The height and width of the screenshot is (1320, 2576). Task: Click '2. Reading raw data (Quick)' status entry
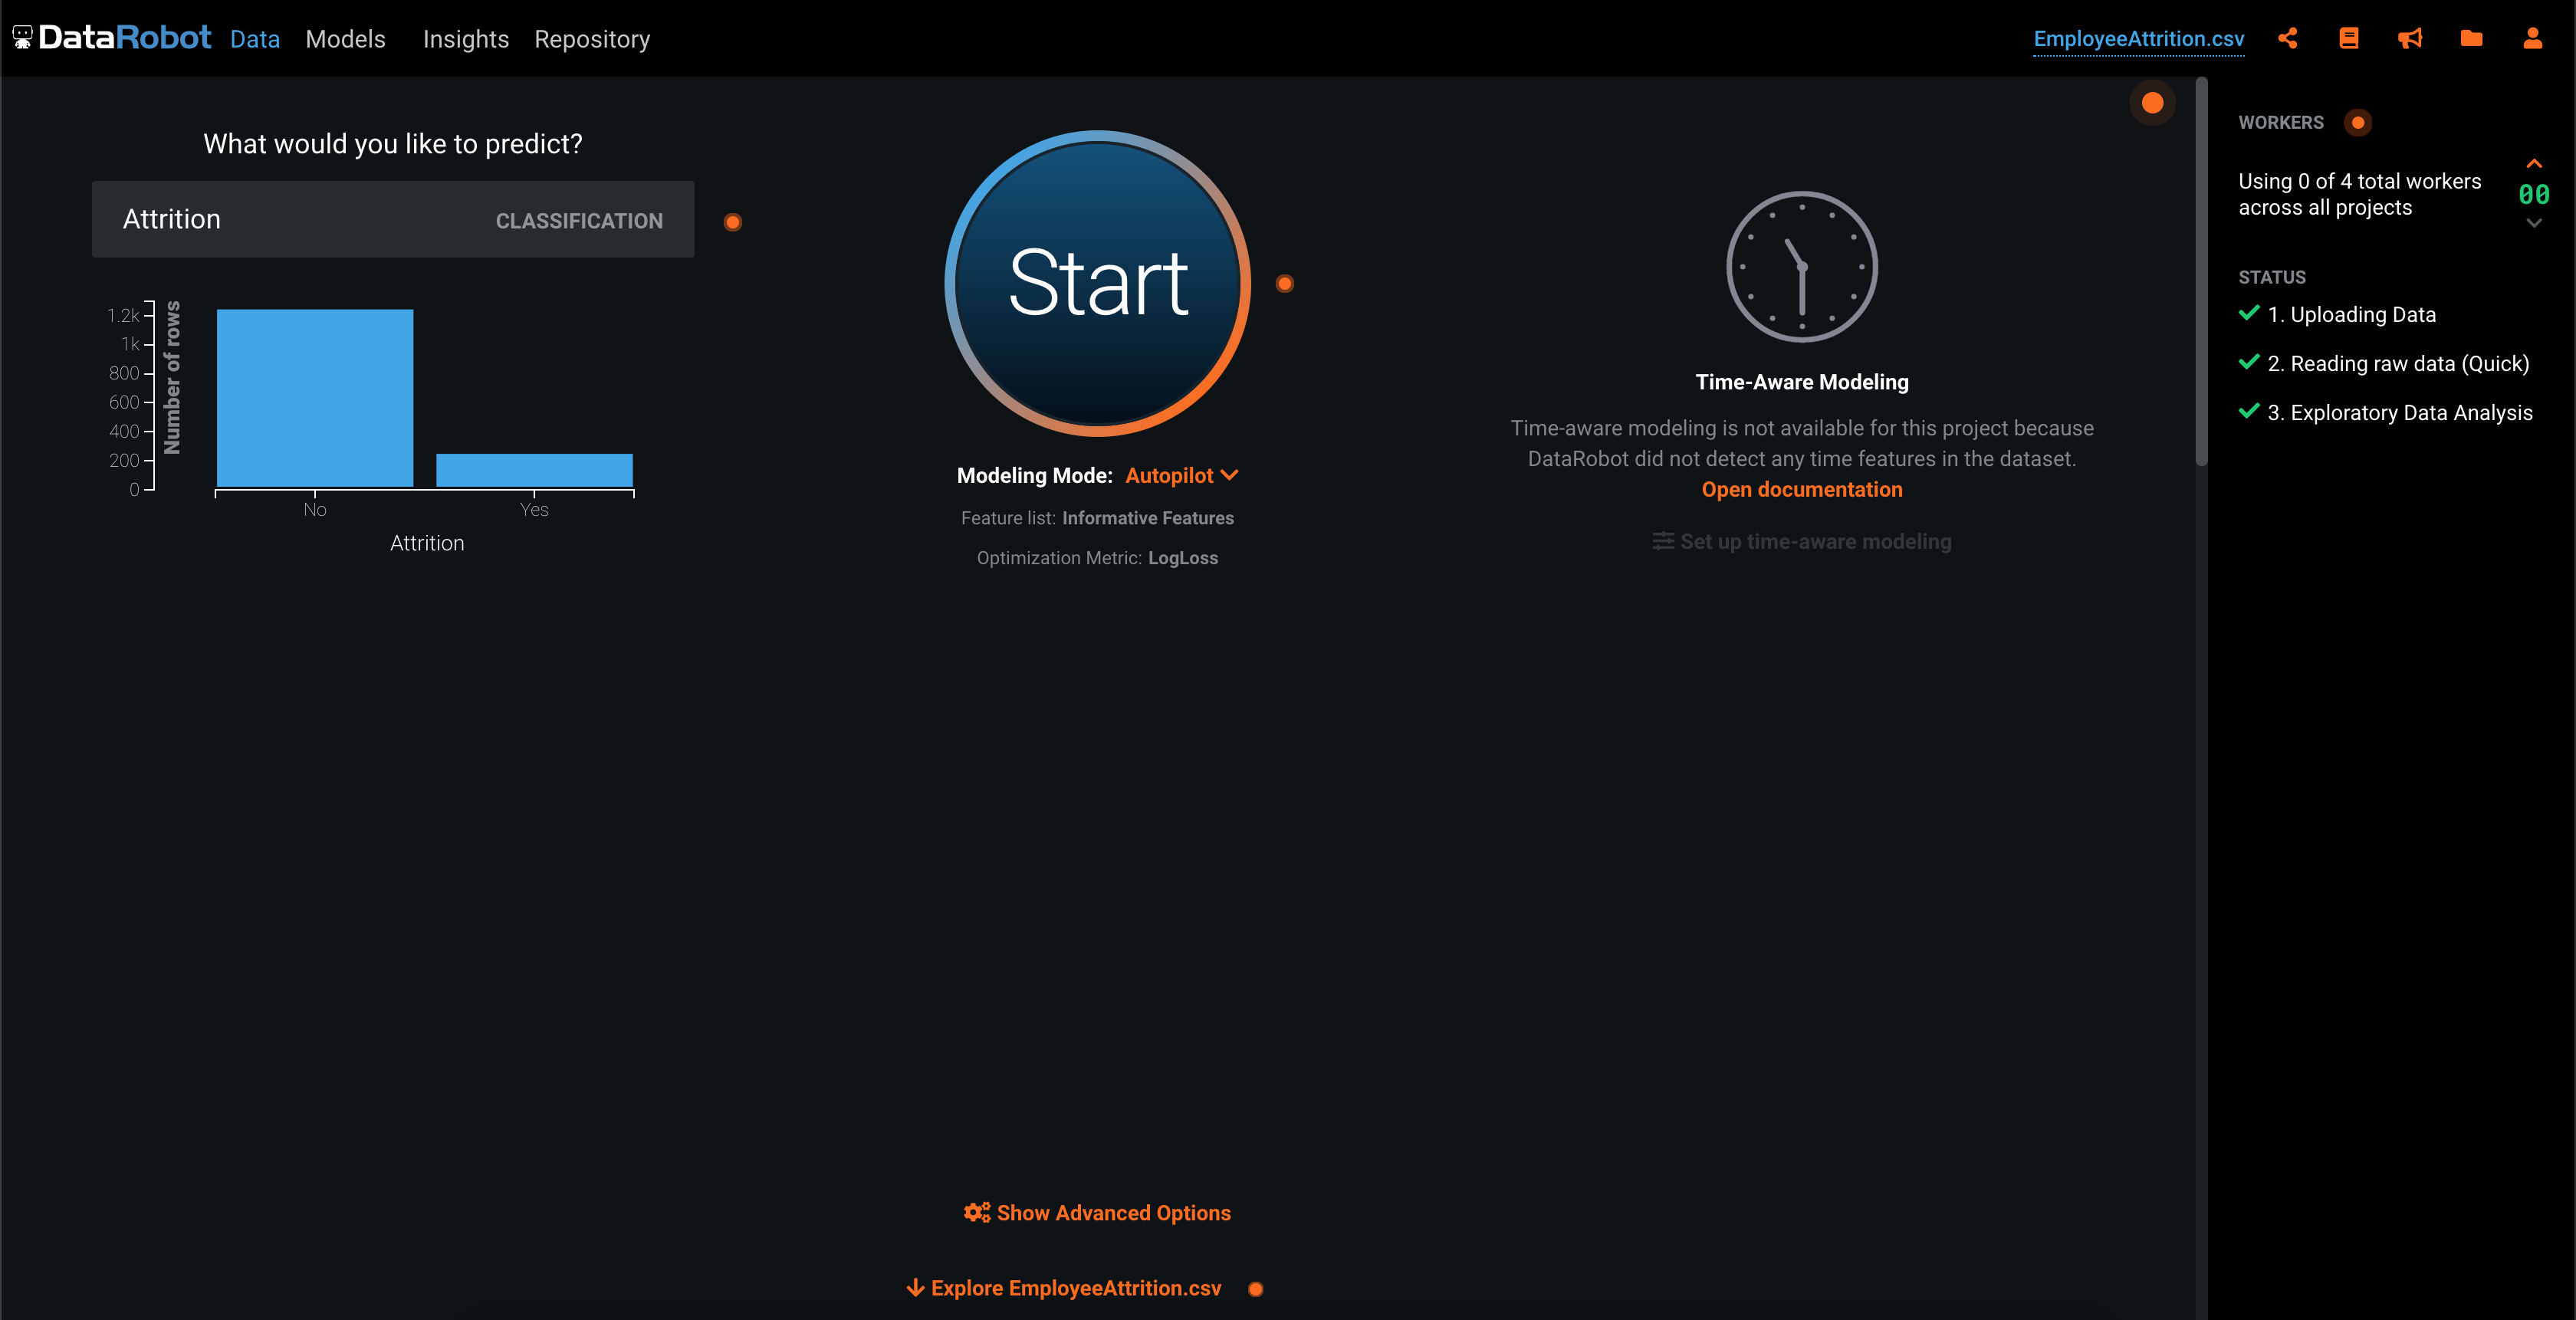click(x=2397, y=363)
